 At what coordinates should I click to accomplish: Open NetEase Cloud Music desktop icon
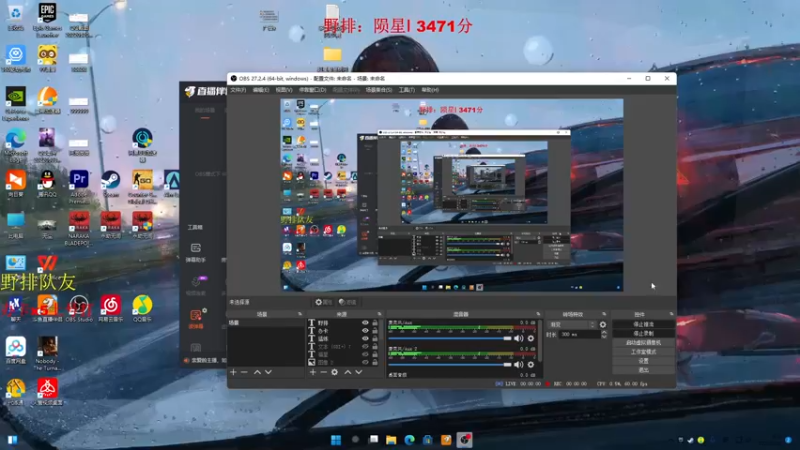pyautogui.click(x=111, y=309)
